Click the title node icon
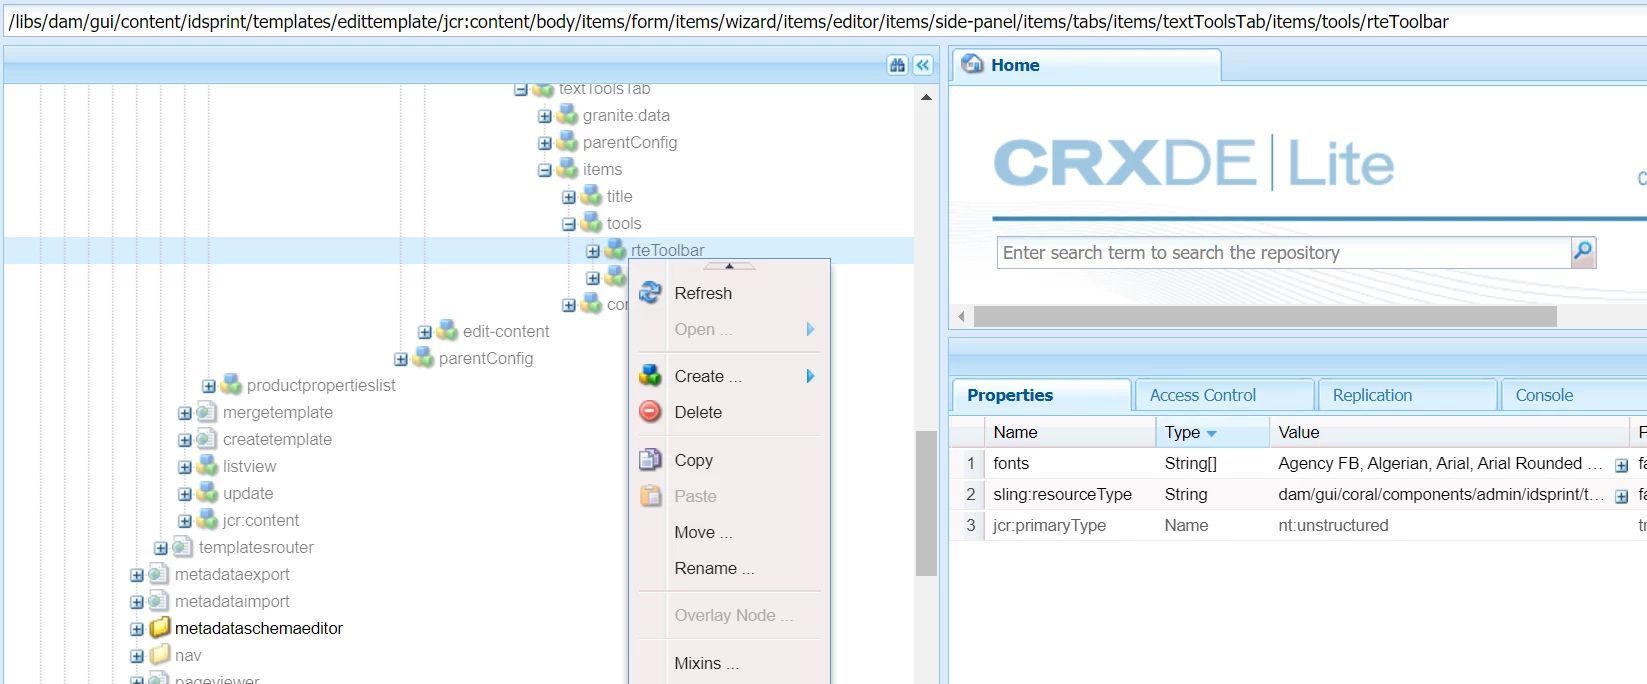Screen dimensions: 1647x684 coord(591,195)
